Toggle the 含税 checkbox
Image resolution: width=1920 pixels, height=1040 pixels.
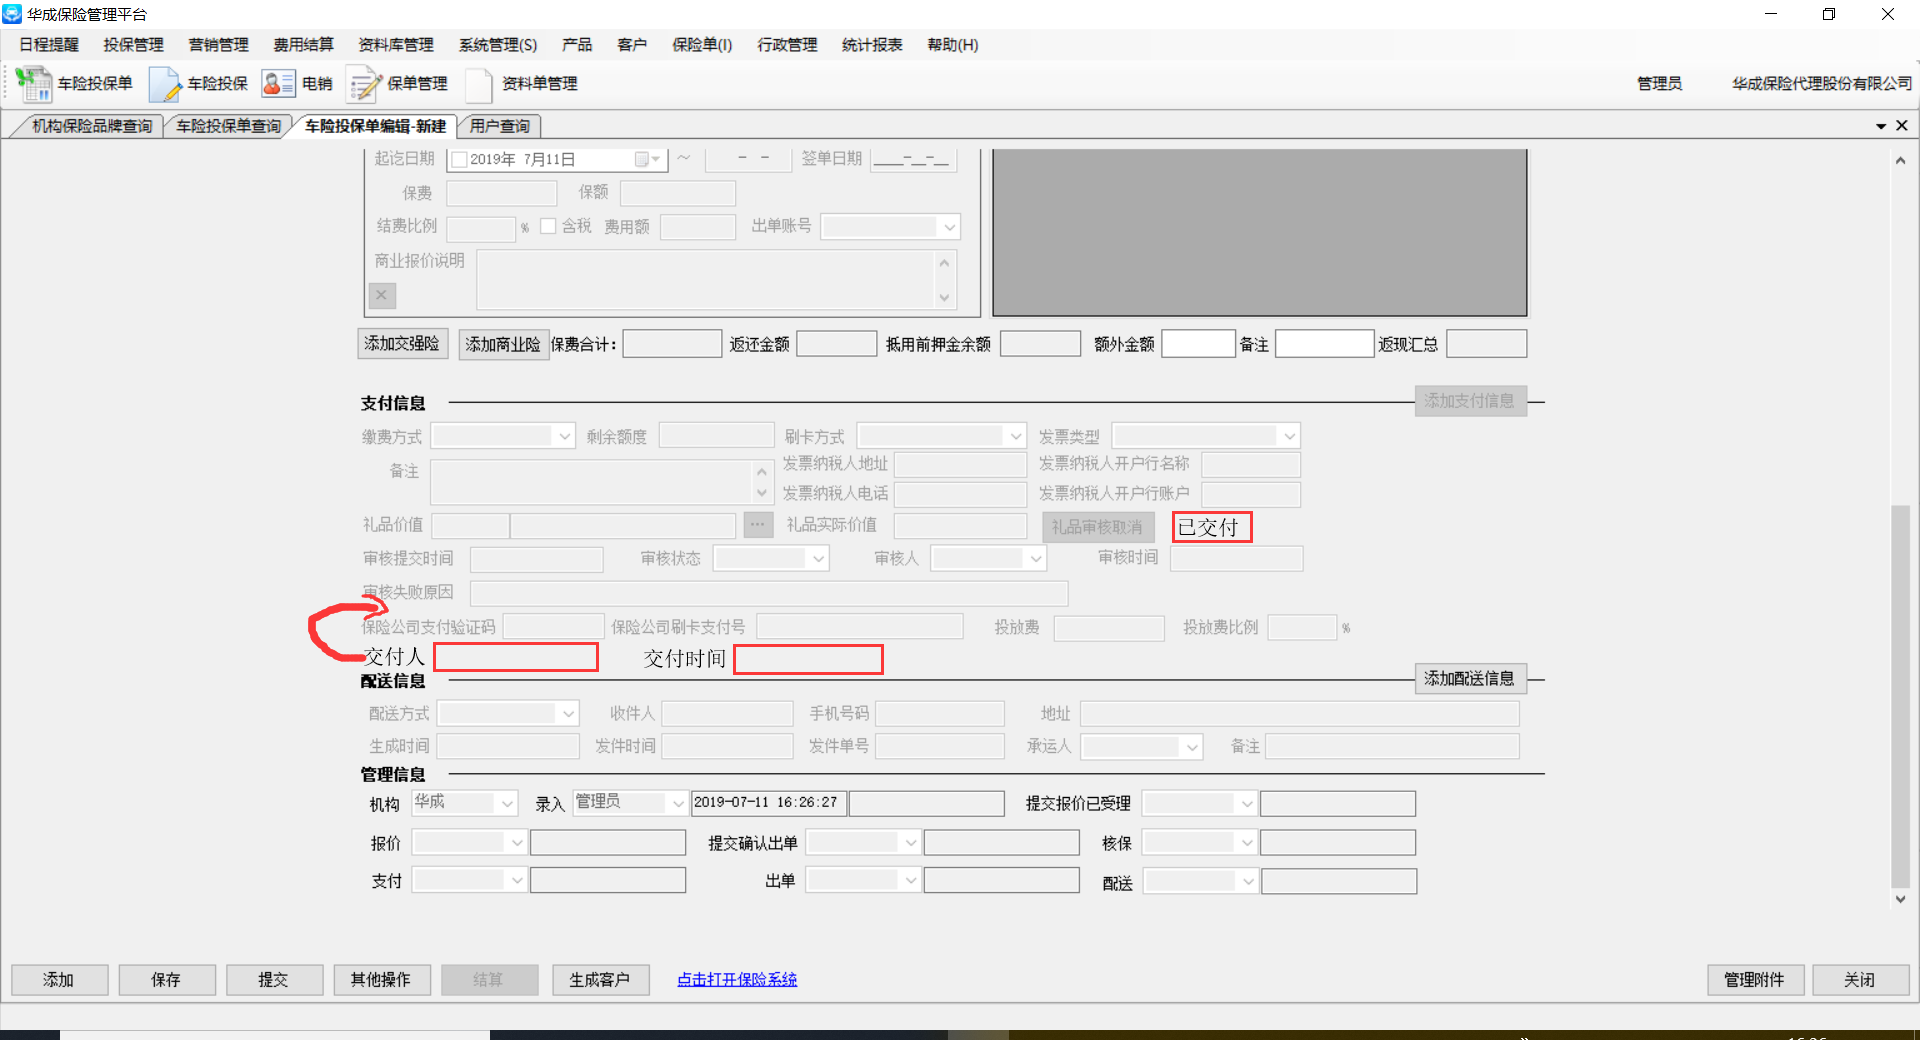(548, 226)
